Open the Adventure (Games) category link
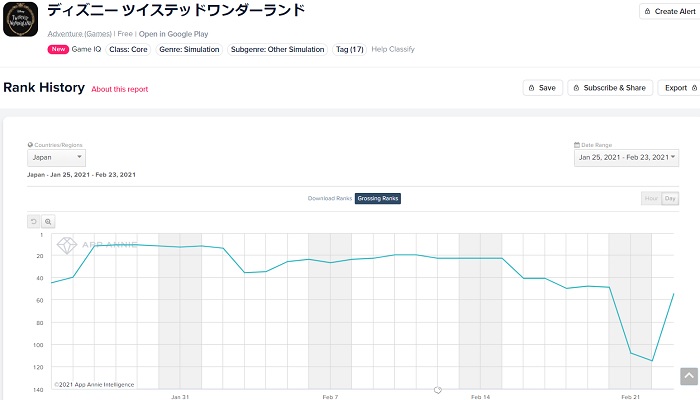Image resolution: width=700 pixels, height=400 pixels. 79,34
